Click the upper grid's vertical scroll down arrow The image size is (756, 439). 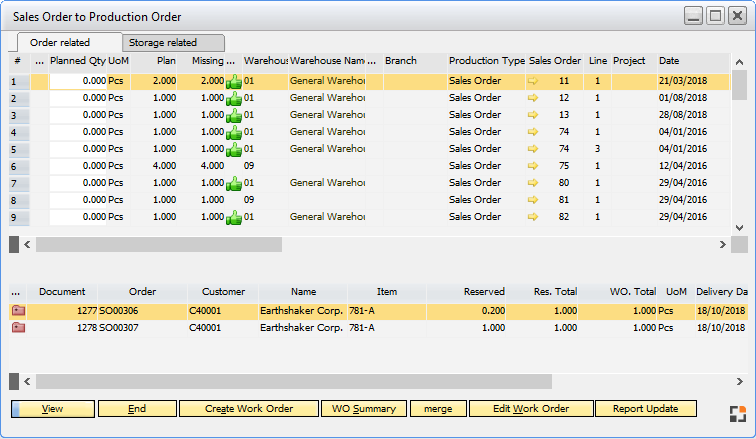[740, 227]
